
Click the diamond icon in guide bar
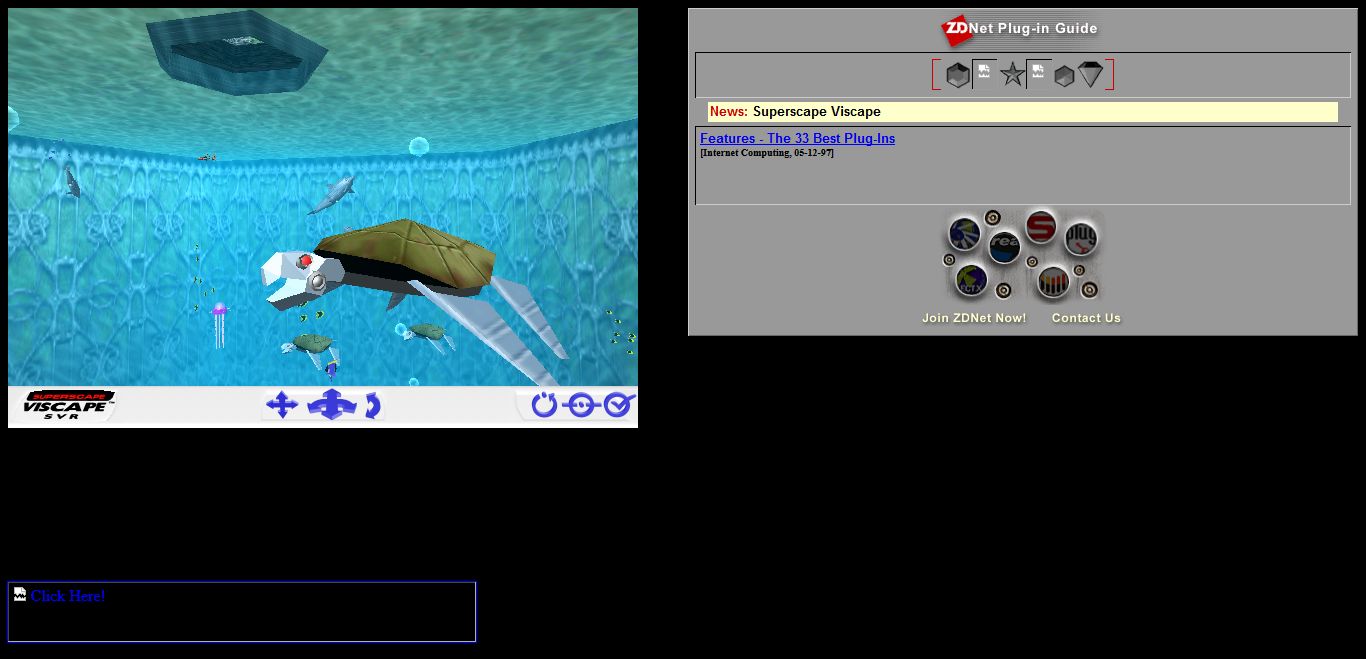(1090, 74)
